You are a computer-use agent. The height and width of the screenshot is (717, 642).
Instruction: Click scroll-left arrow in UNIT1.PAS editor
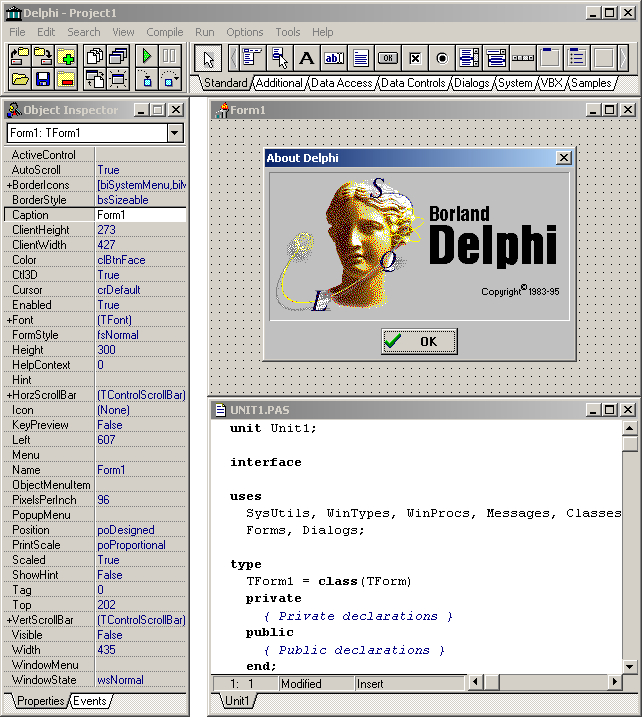(476, 682)
